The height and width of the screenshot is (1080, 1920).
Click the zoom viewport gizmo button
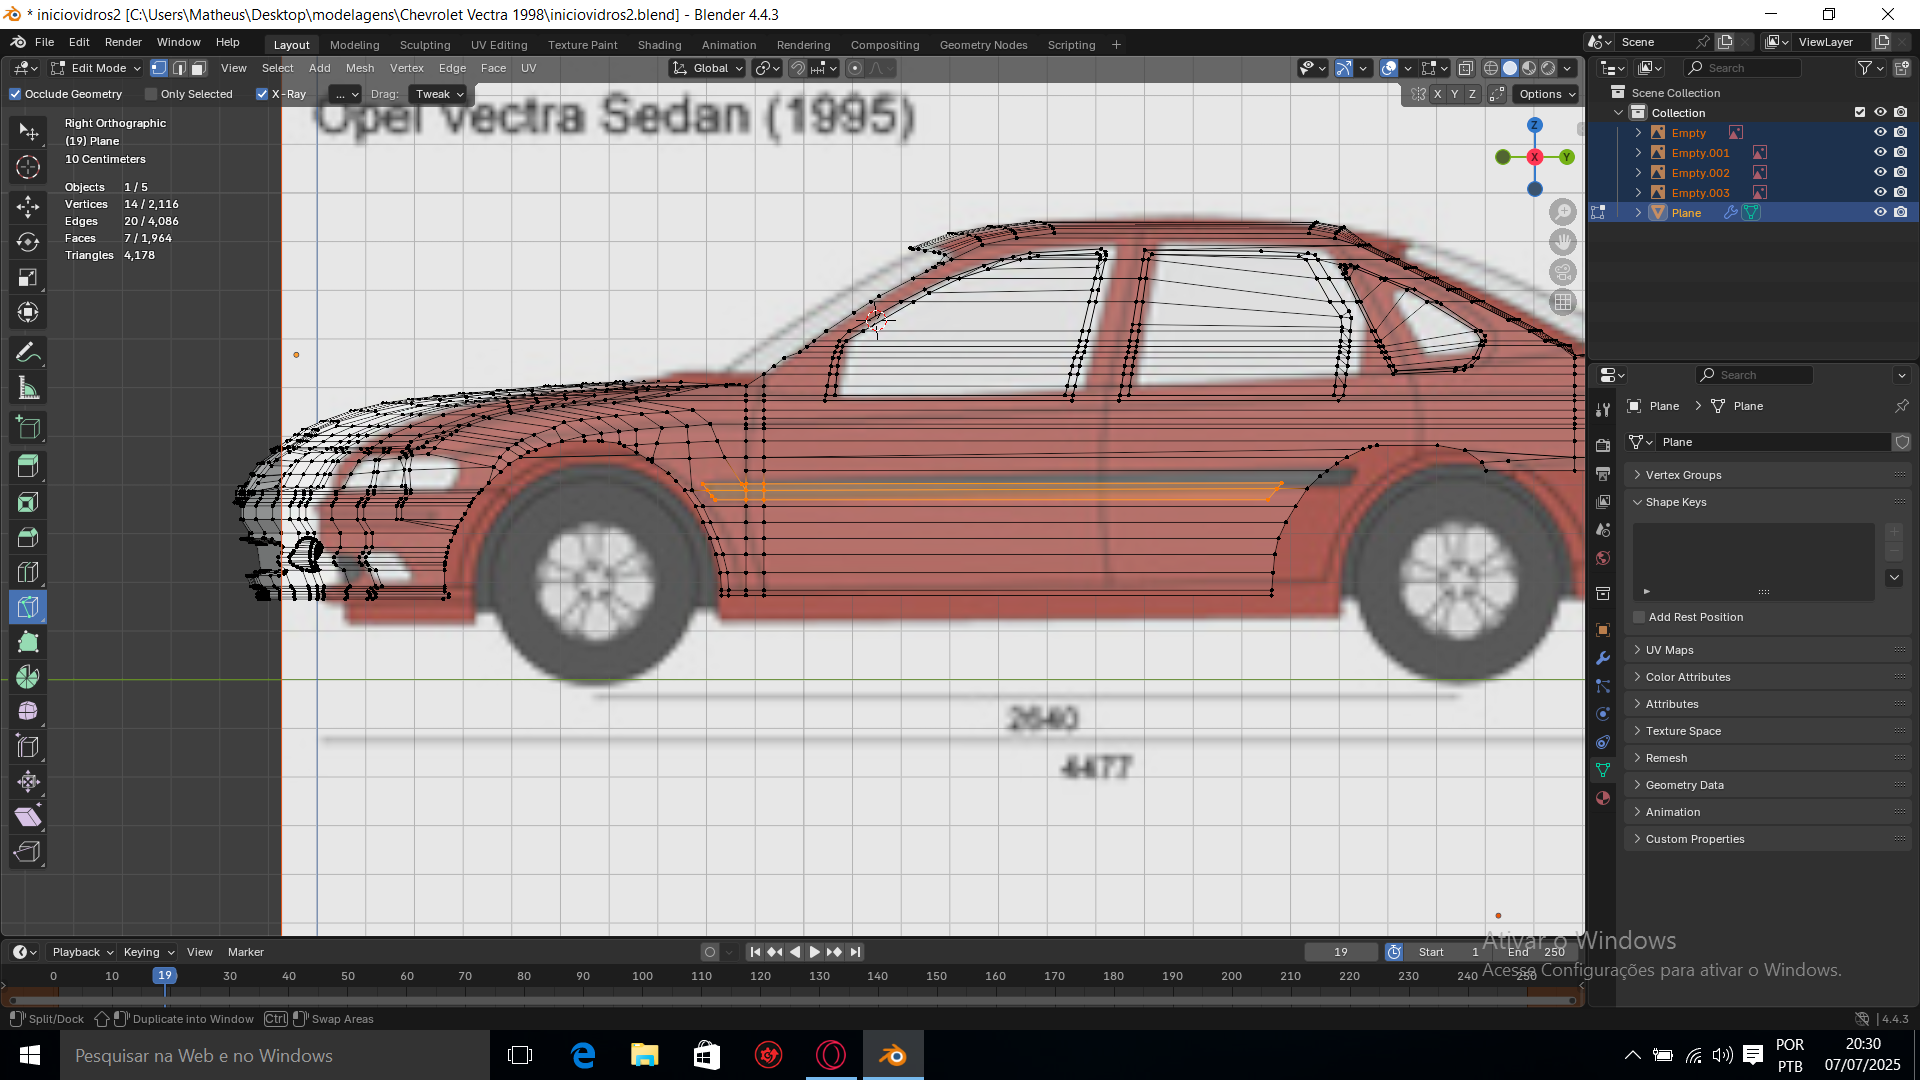[1562, 212]
